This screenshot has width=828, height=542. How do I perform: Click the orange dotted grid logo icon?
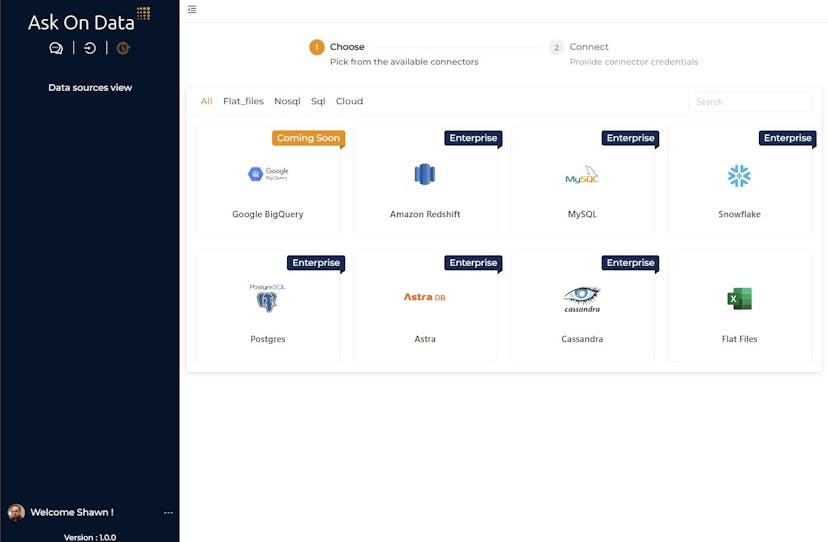144,13
